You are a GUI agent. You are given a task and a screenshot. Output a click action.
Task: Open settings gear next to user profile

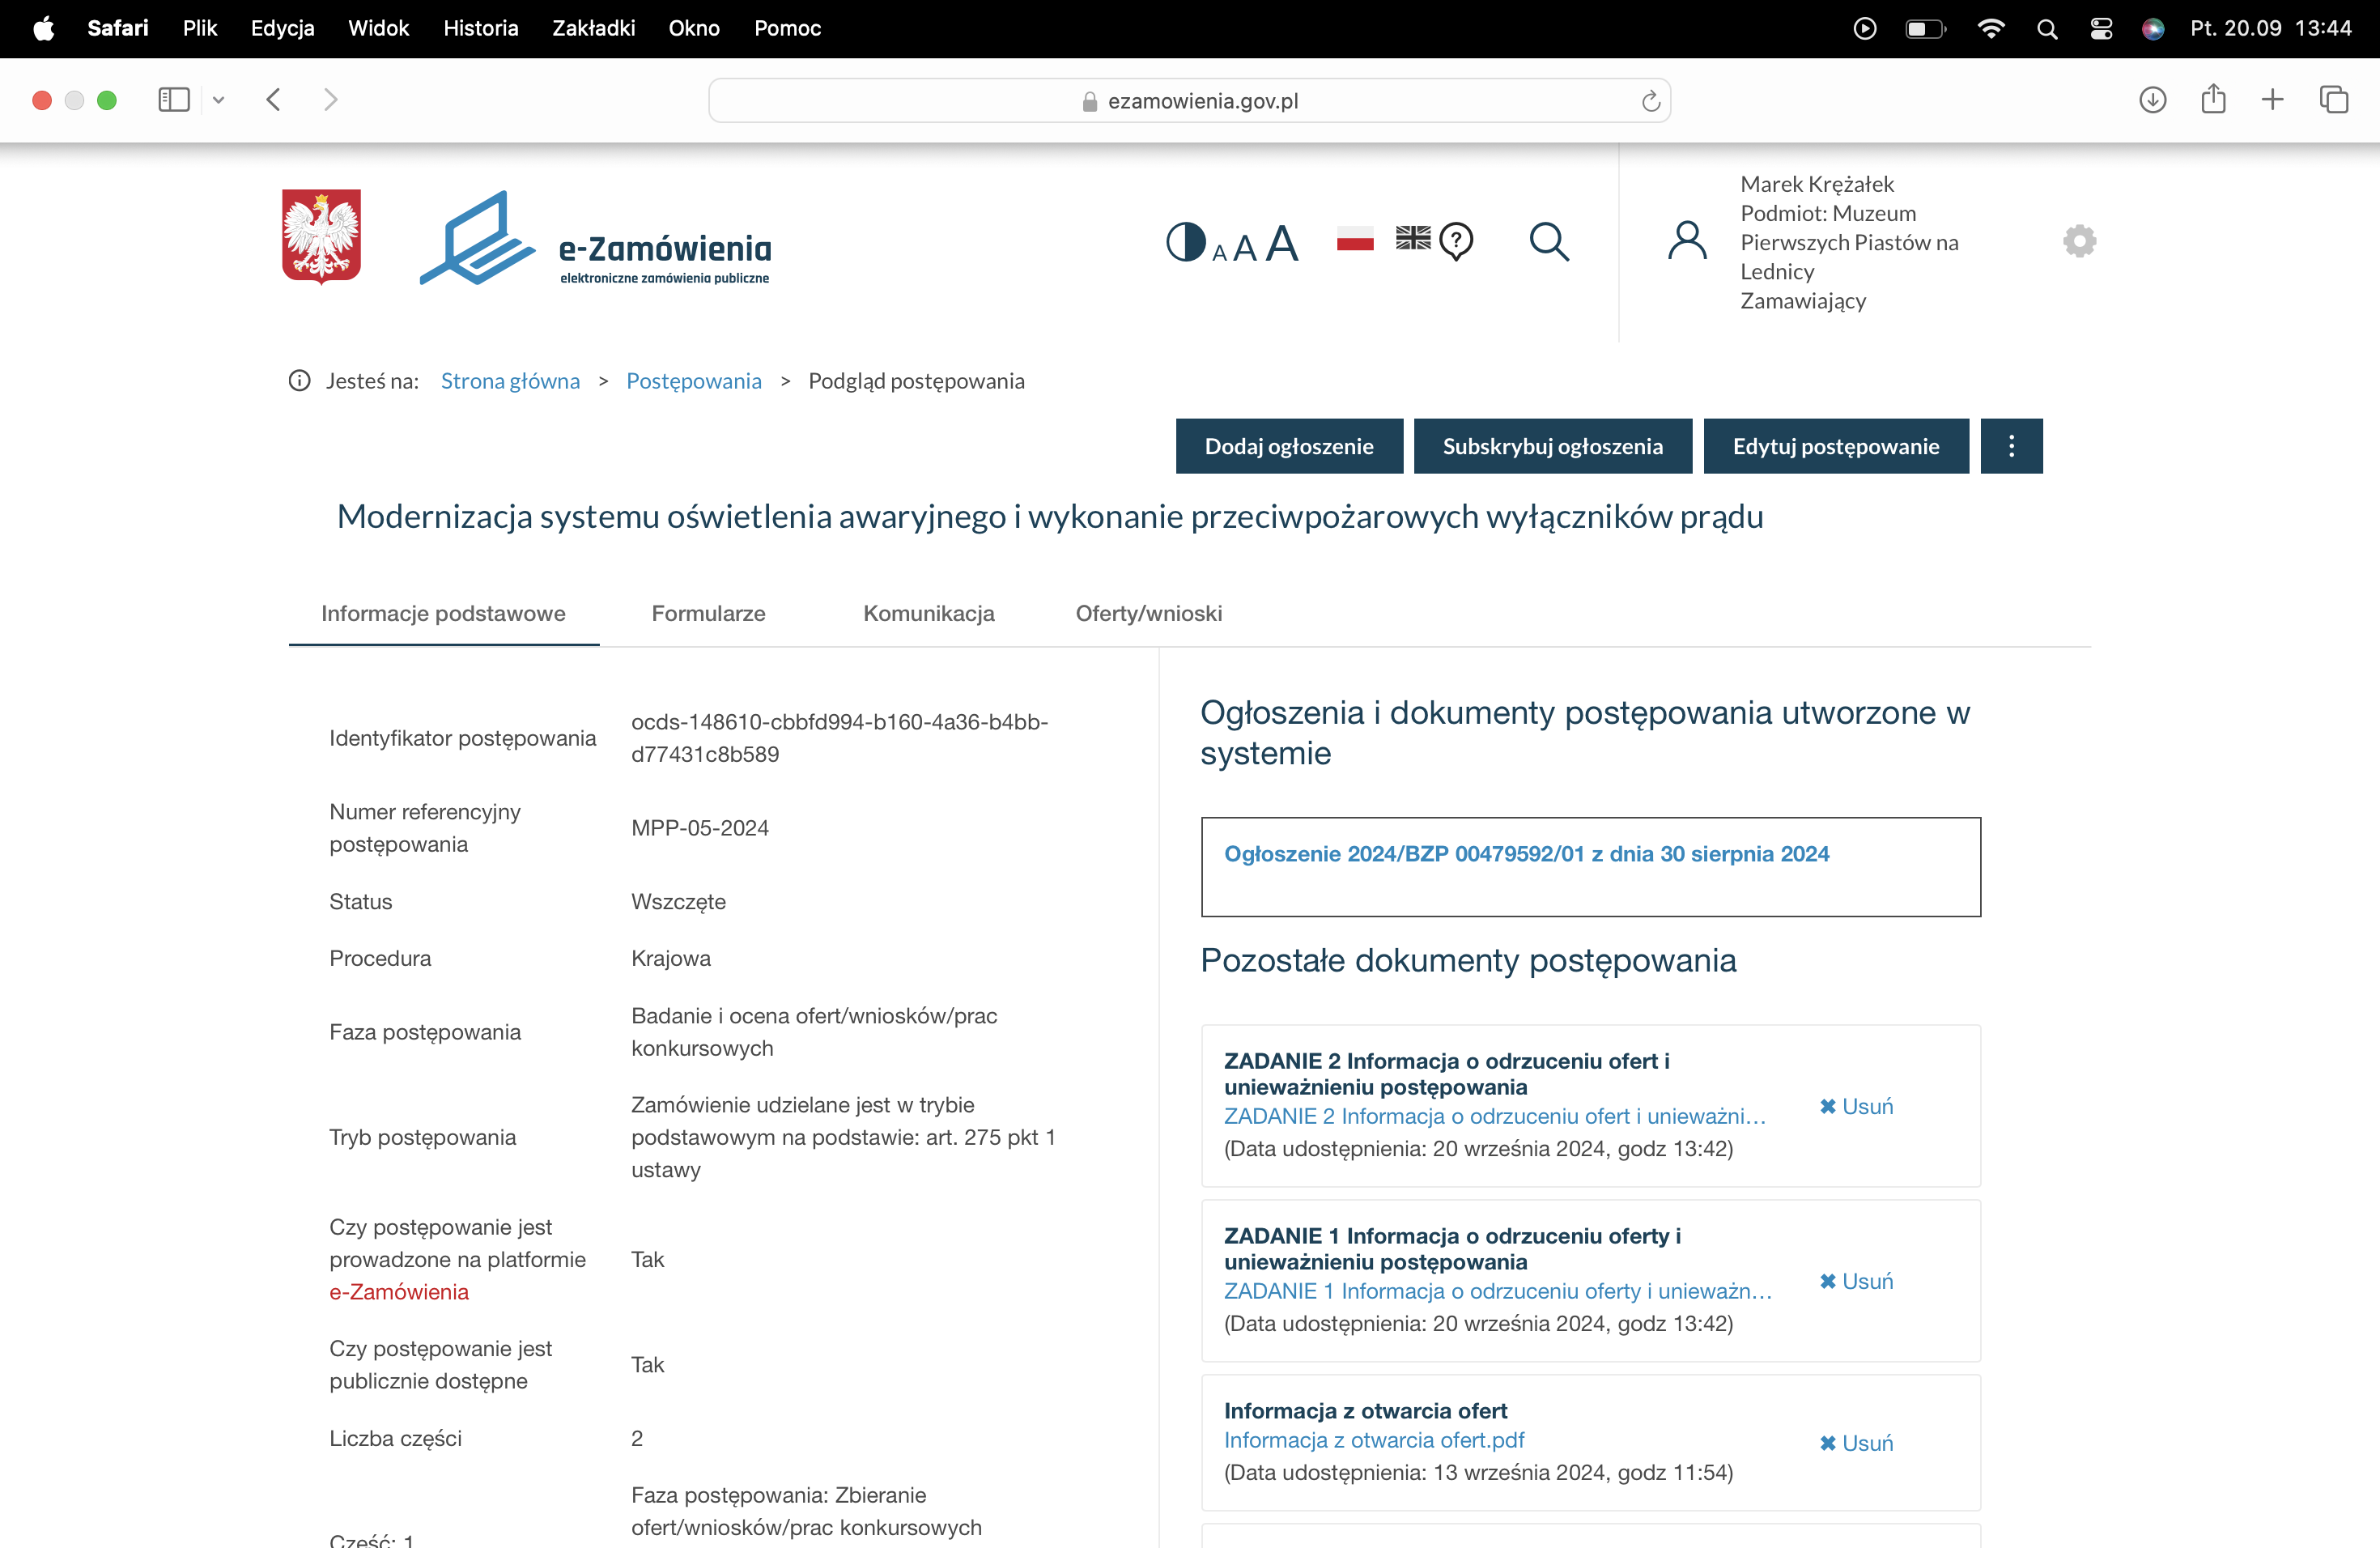2079,241
